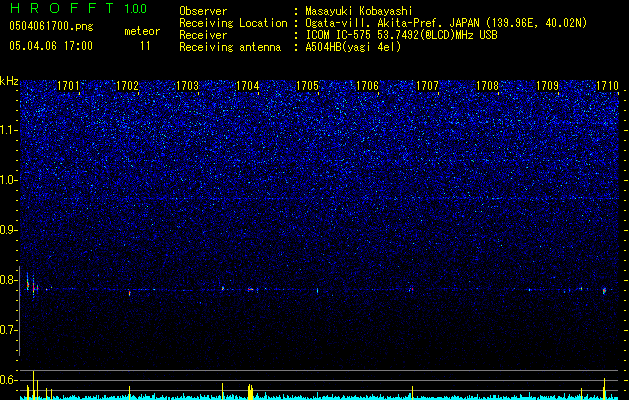Click the yellow intensity spike below 1710
The image size is (629, 400).
(x=604, y=388)
